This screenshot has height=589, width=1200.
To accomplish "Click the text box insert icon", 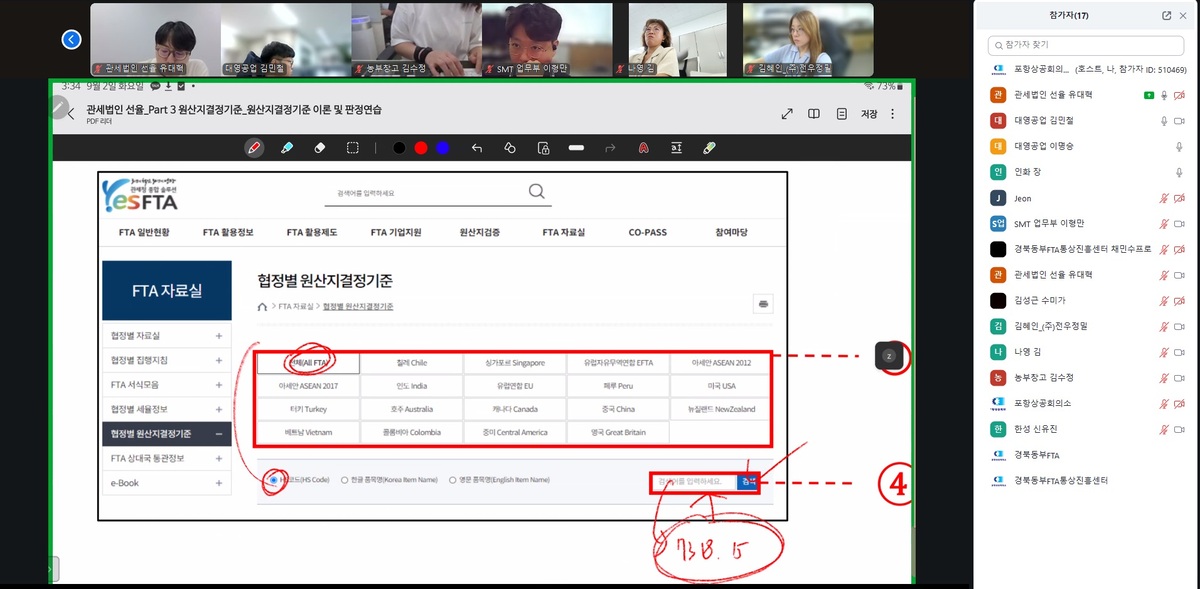I will [x=677, y=148].
